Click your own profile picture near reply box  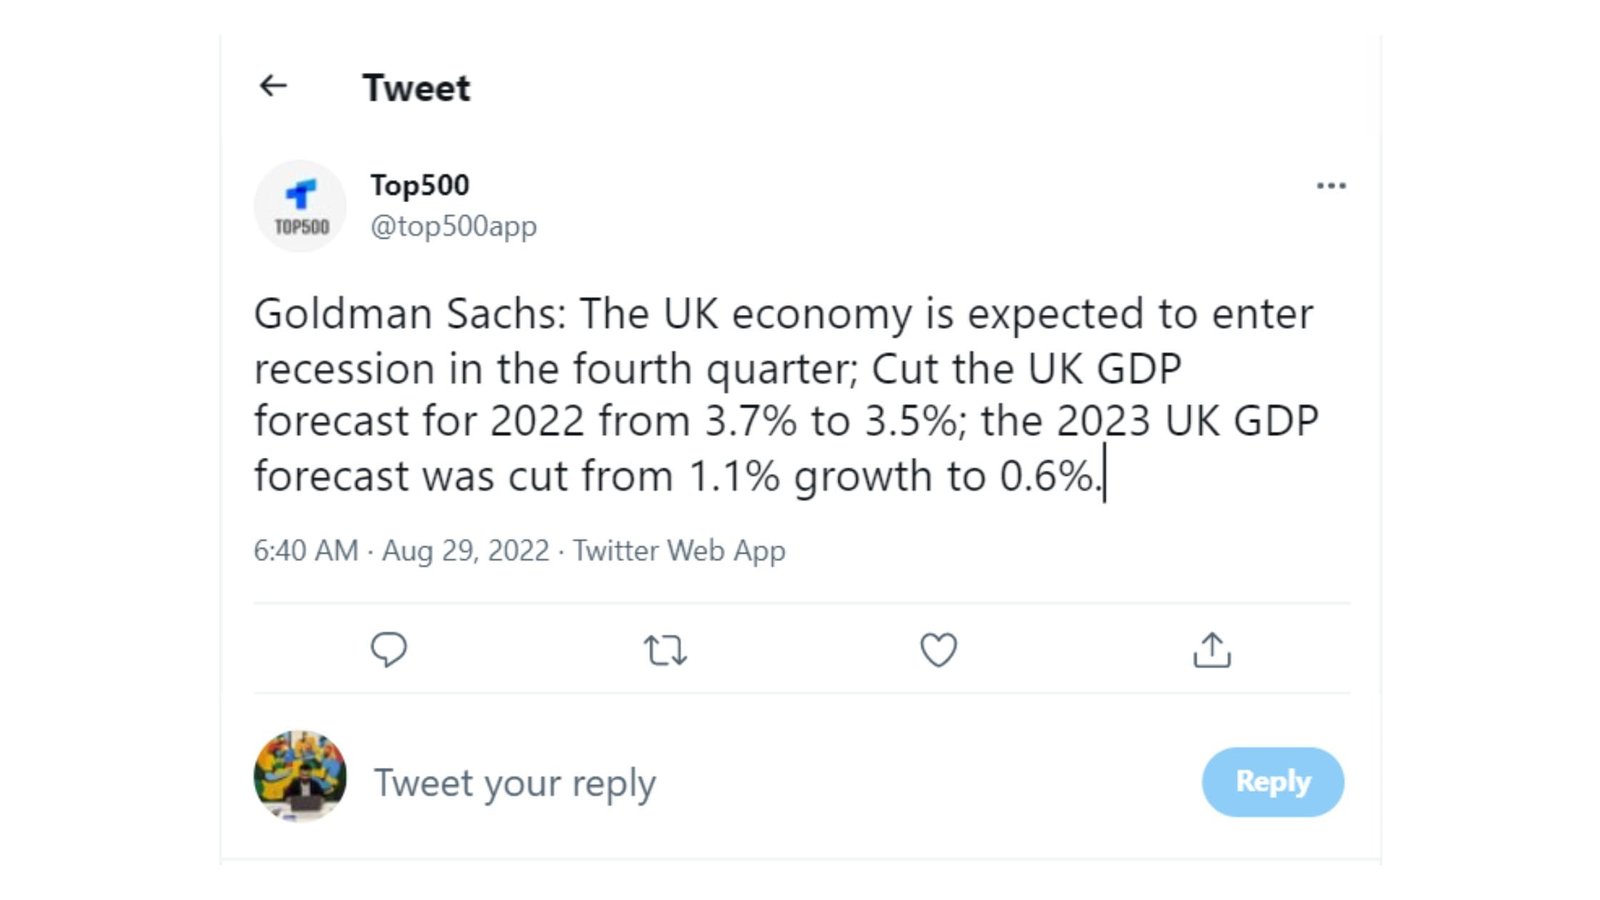point(300,776)
